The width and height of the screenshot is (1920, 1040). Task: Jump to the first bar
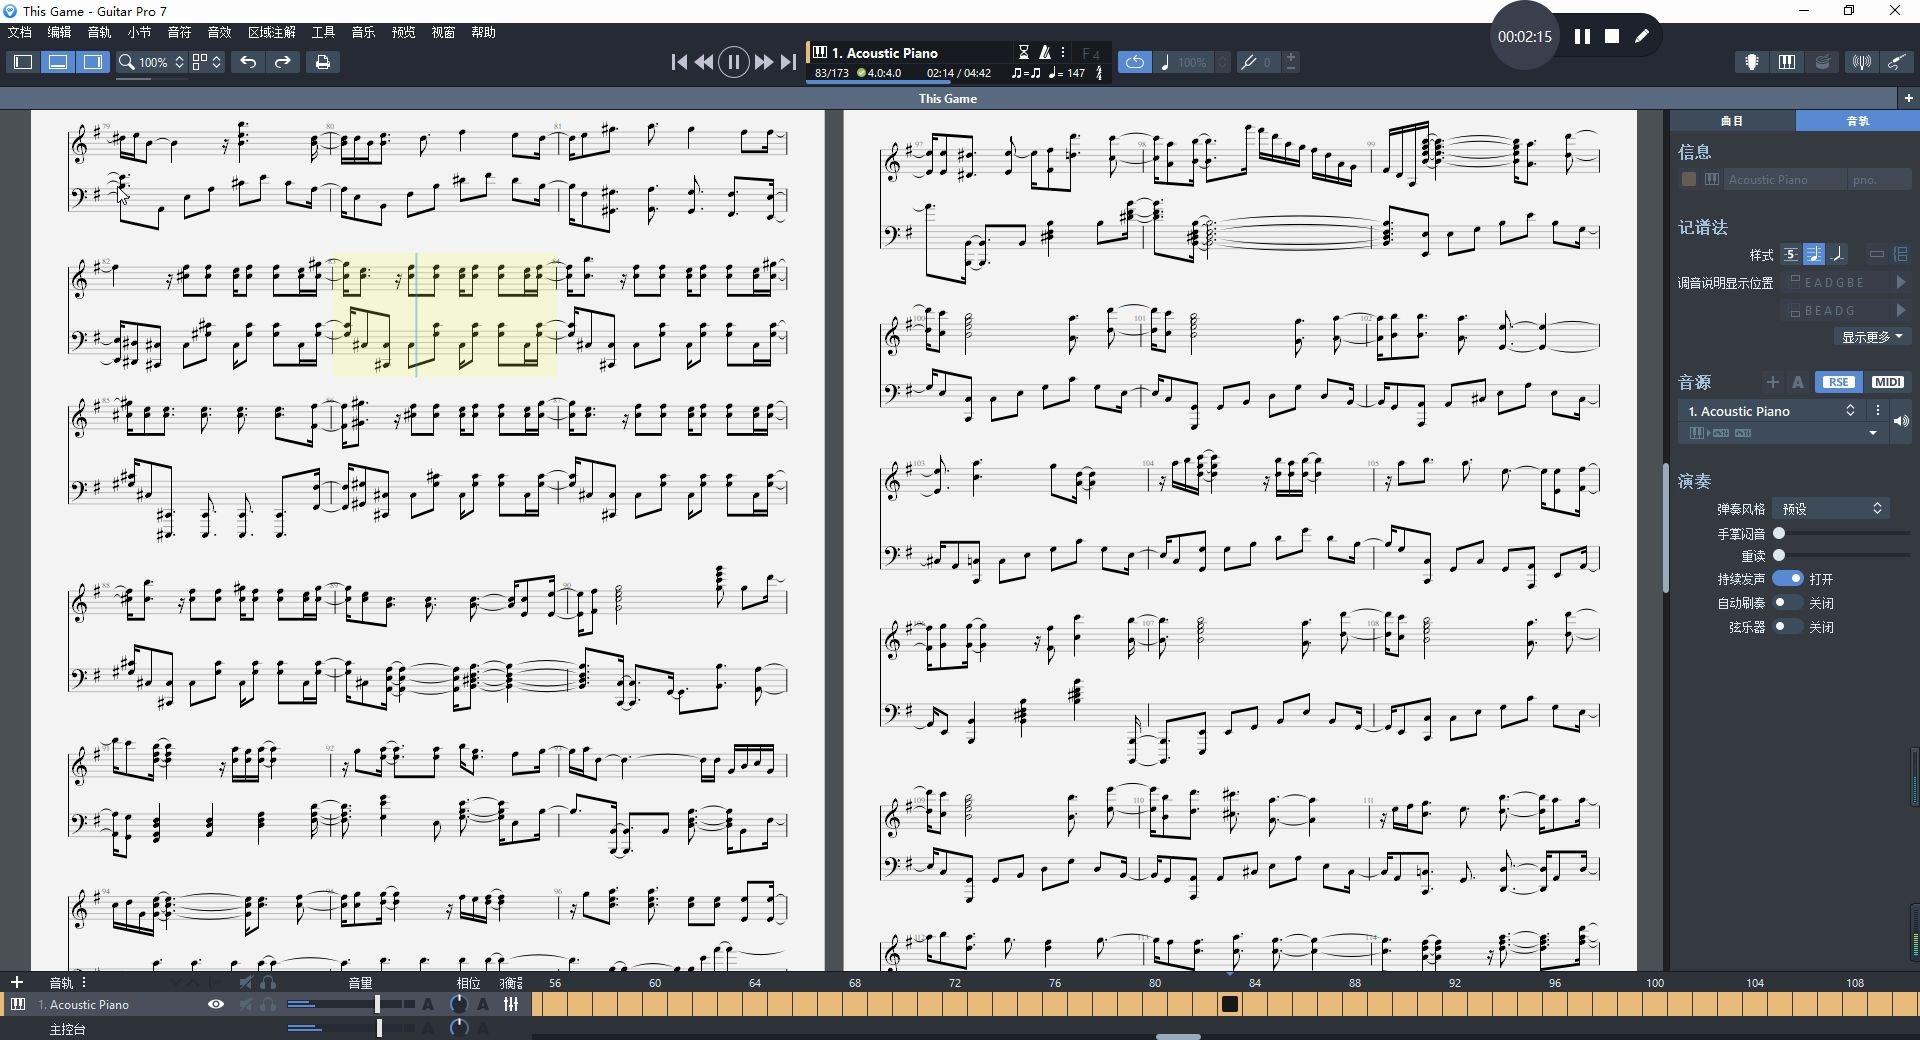(679, 62)
